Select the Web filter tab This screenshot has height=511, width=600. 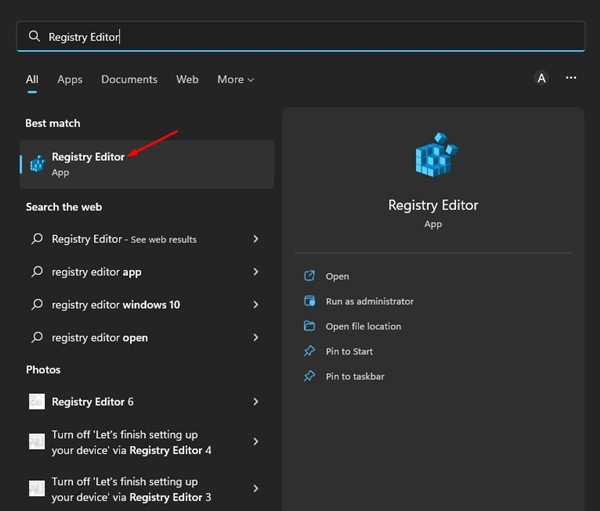pyautogui.click(x=187, y=79)
